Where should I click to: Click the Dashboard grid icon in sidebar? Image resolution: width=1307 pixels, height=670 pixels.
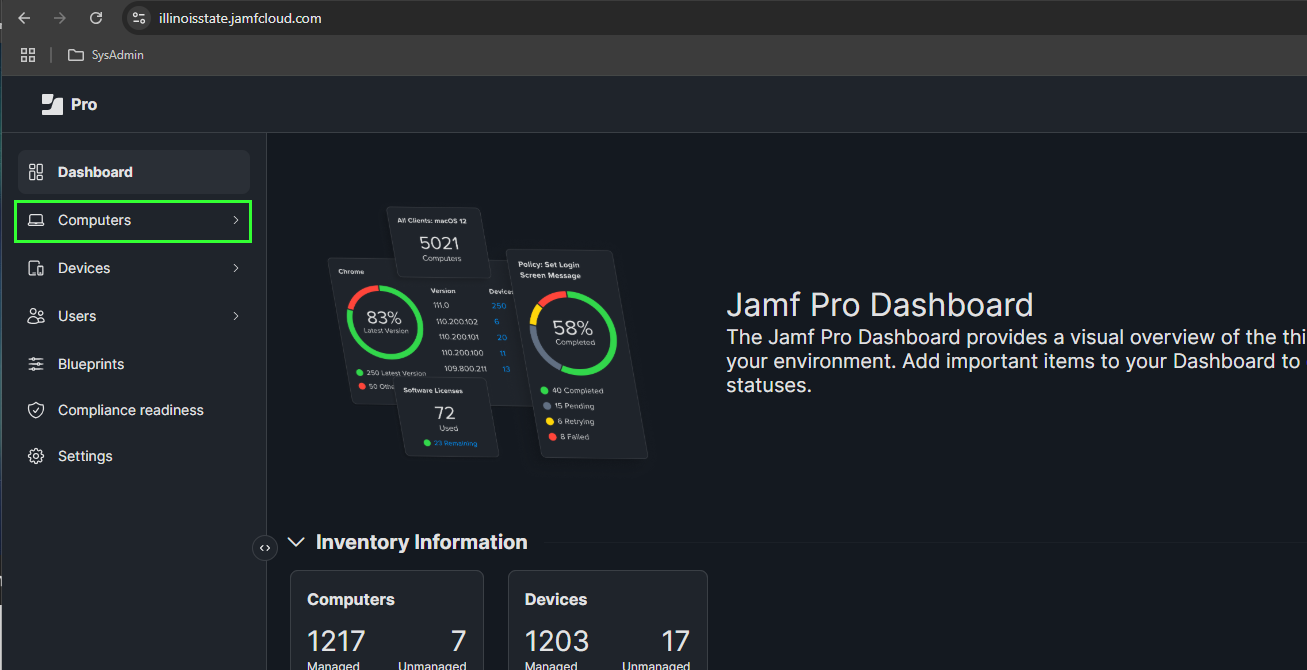(x=36, y=172)
